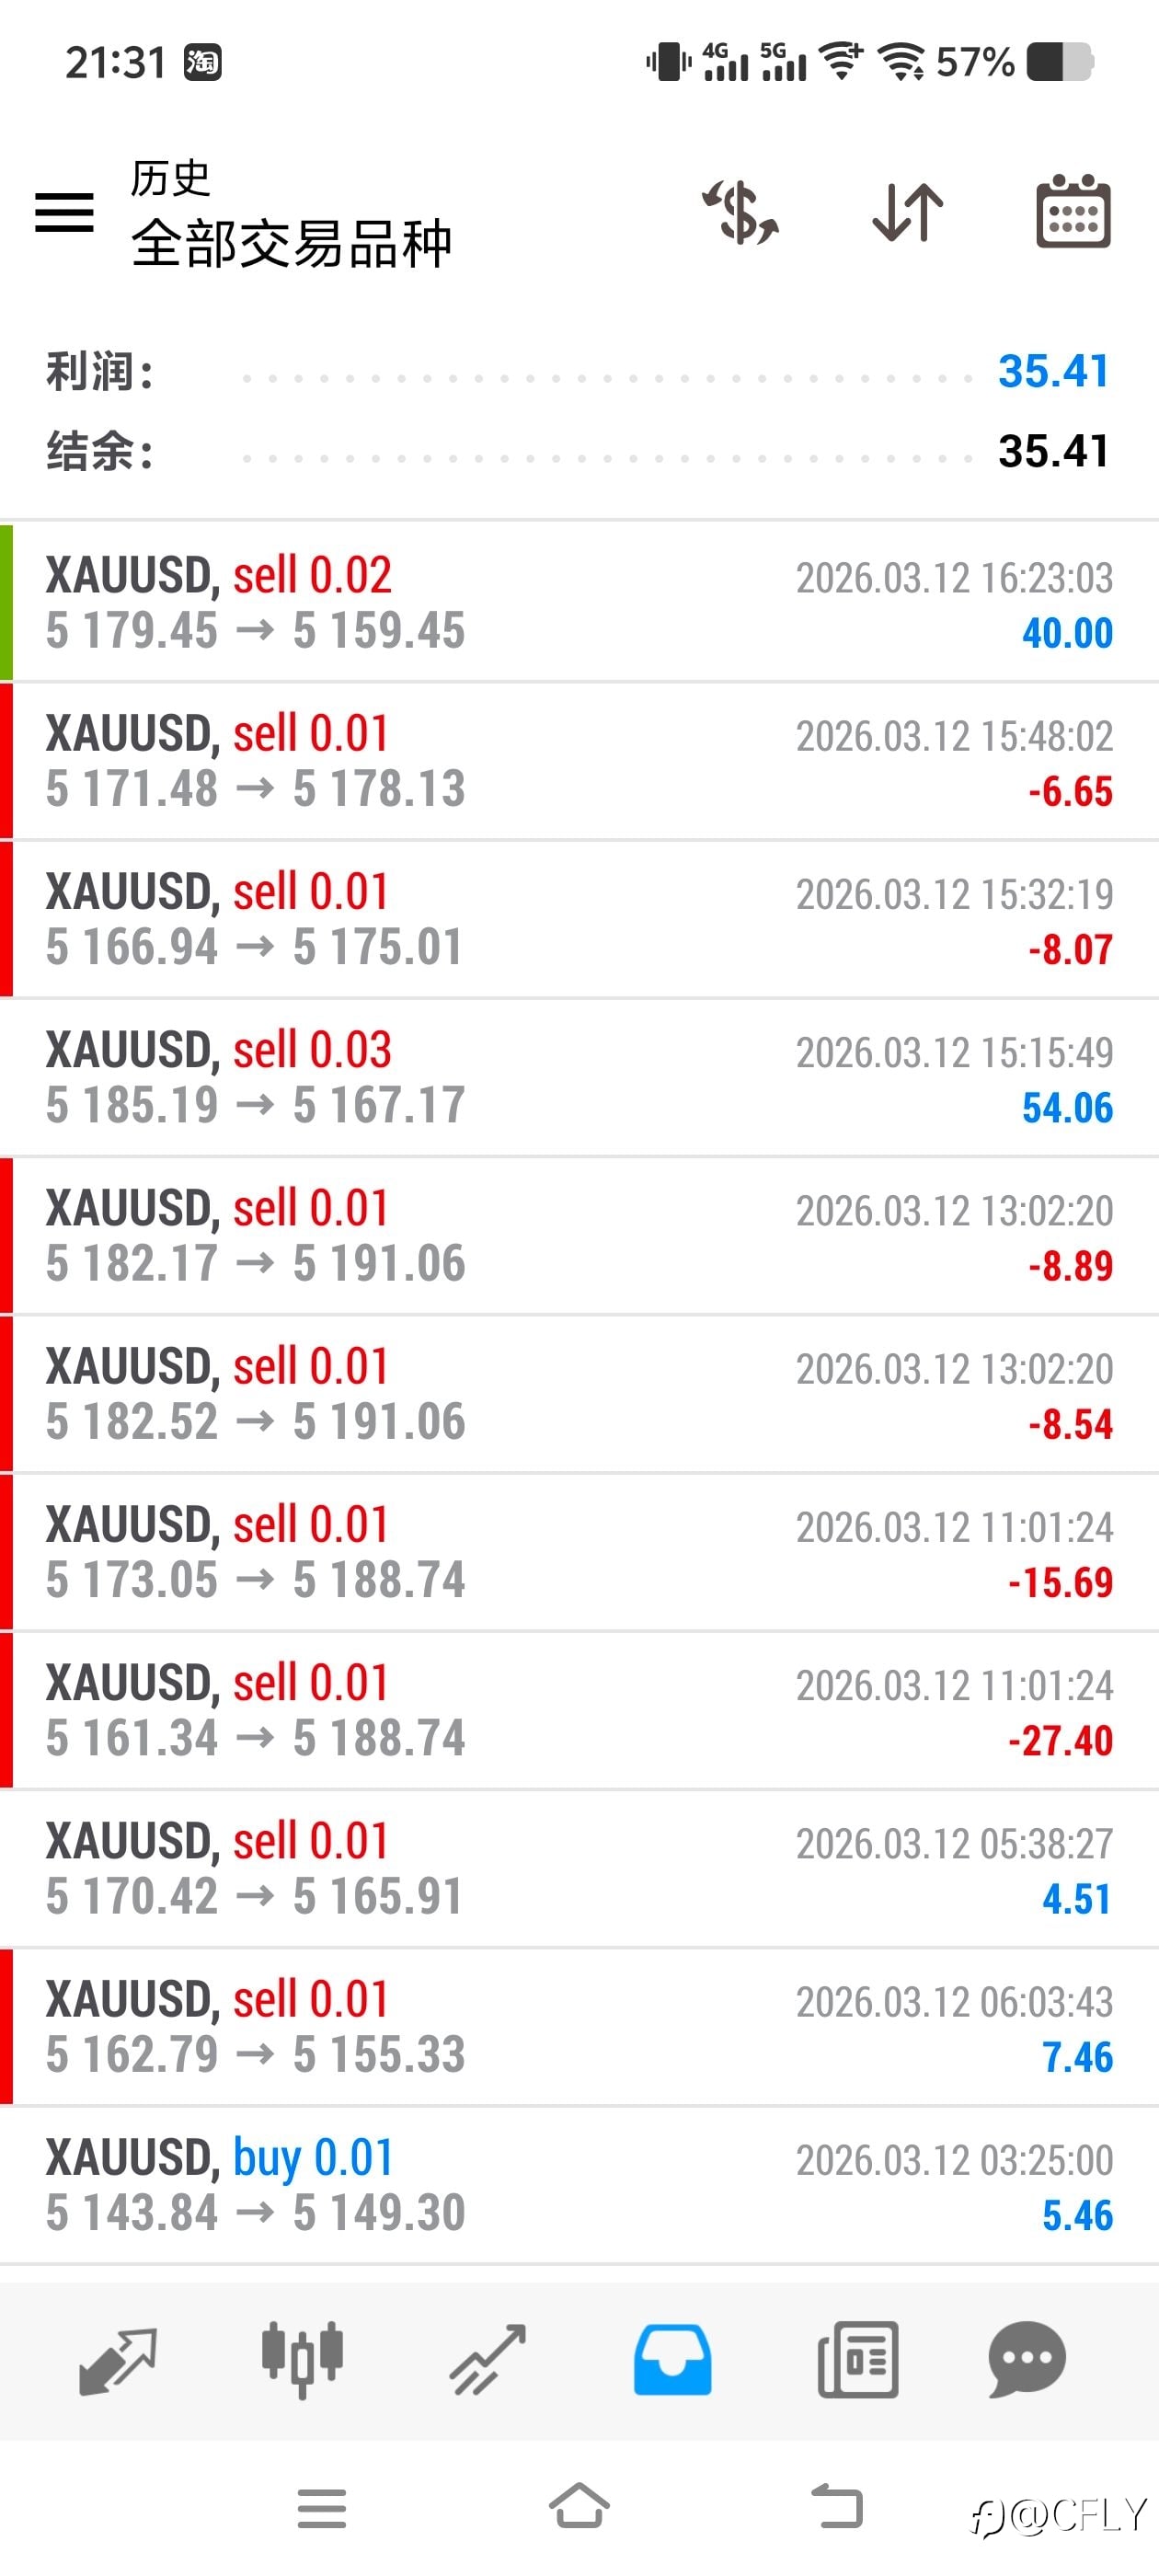Select the History inbox tab

click(x=672, y=2360)
